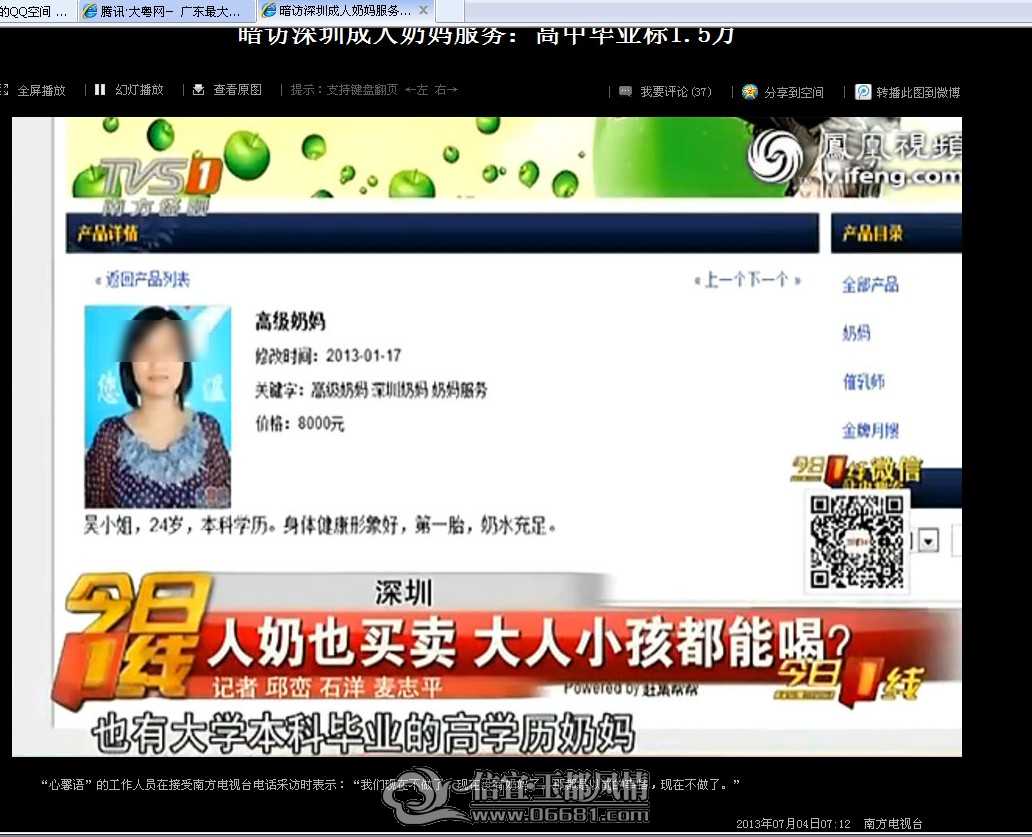Select 奶妈 in the product catalog

(x=856, y=333)
